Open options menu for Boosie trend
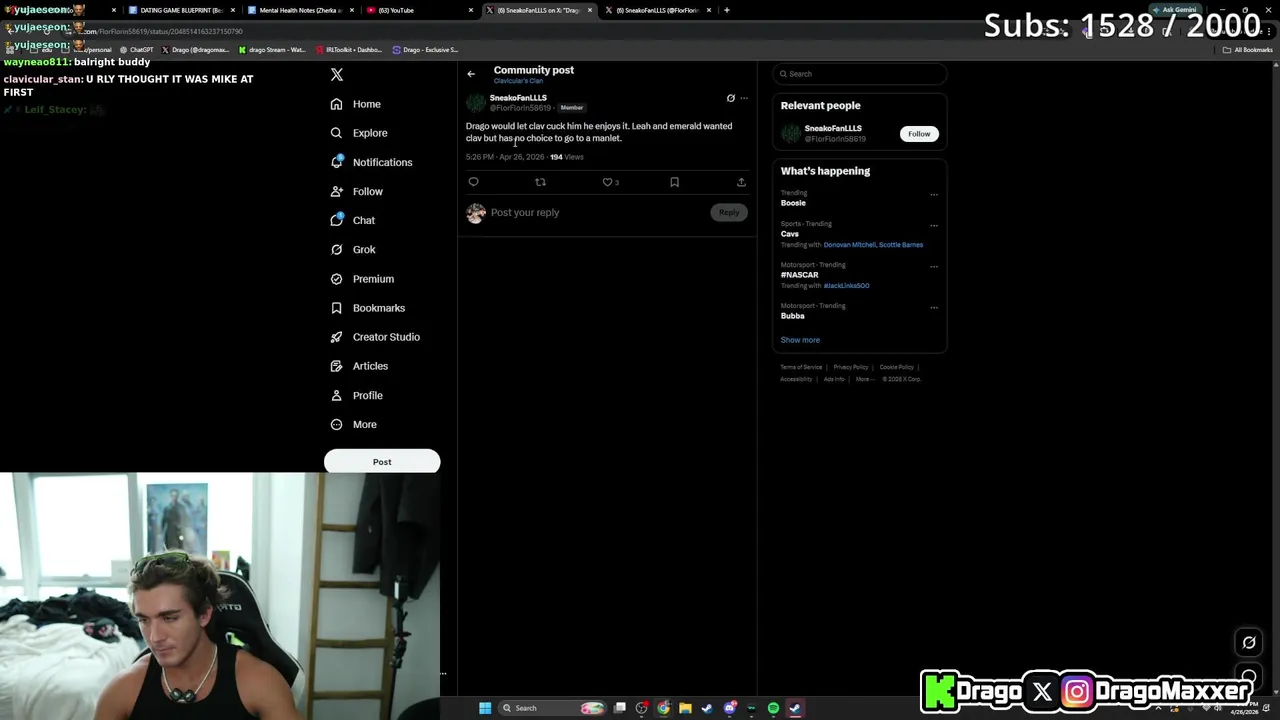This screenshot has height=720, width=1280. [934, 195]
